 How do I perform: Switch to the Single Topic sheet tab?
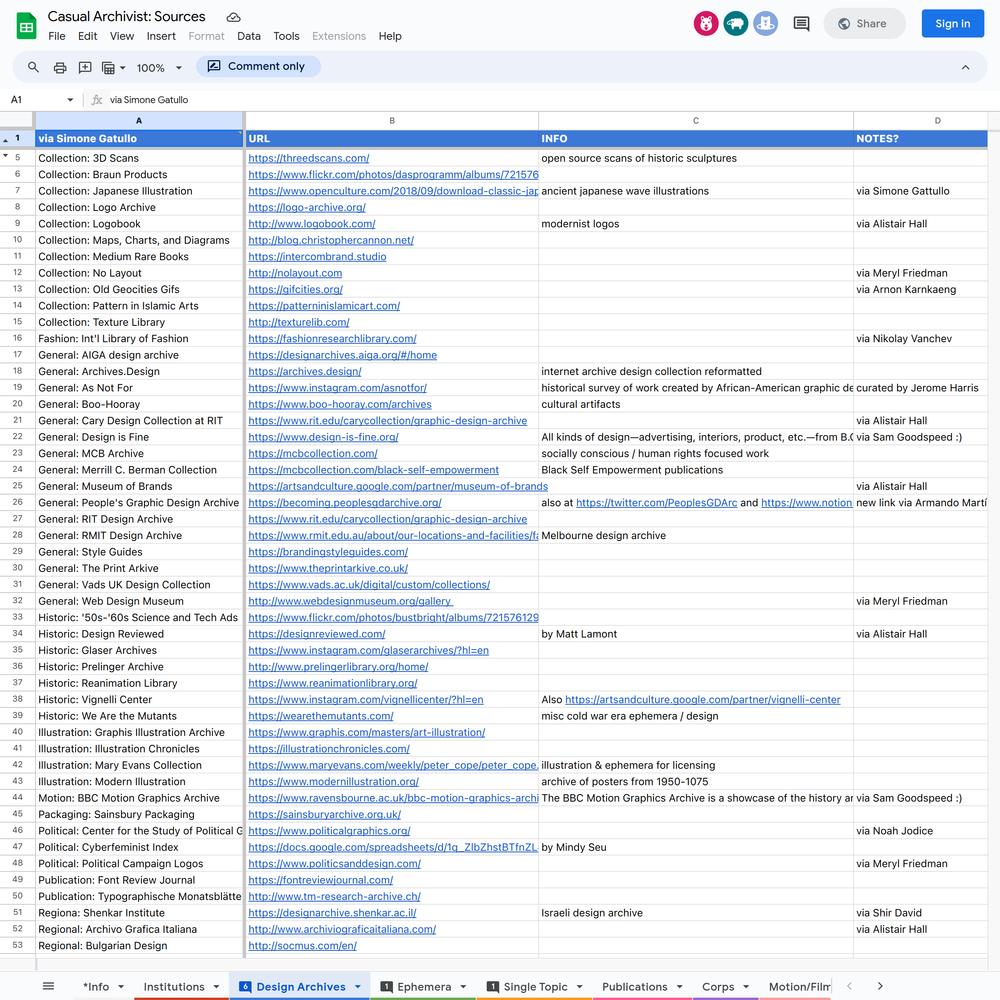click(535, 987)
